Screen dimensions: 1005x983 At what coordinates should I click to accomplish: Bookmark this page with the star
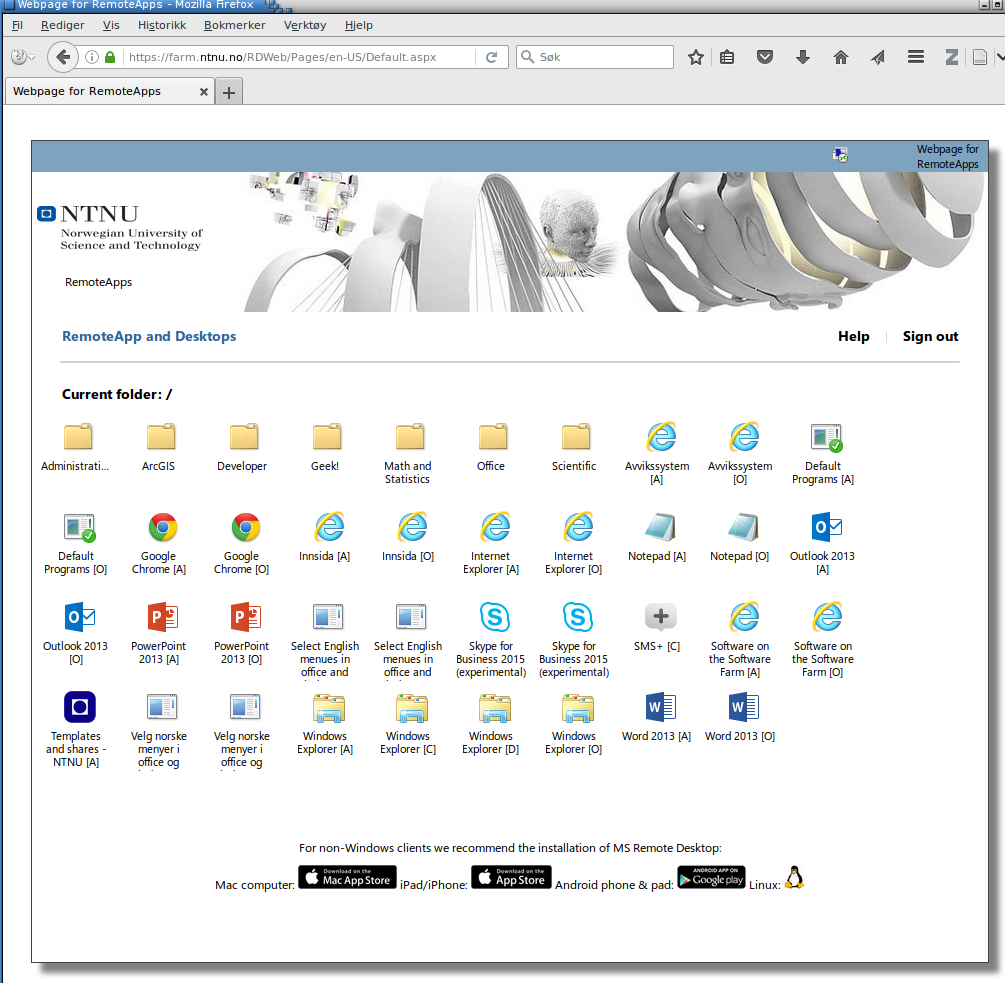pyautogui.click(x=696, y=57)
